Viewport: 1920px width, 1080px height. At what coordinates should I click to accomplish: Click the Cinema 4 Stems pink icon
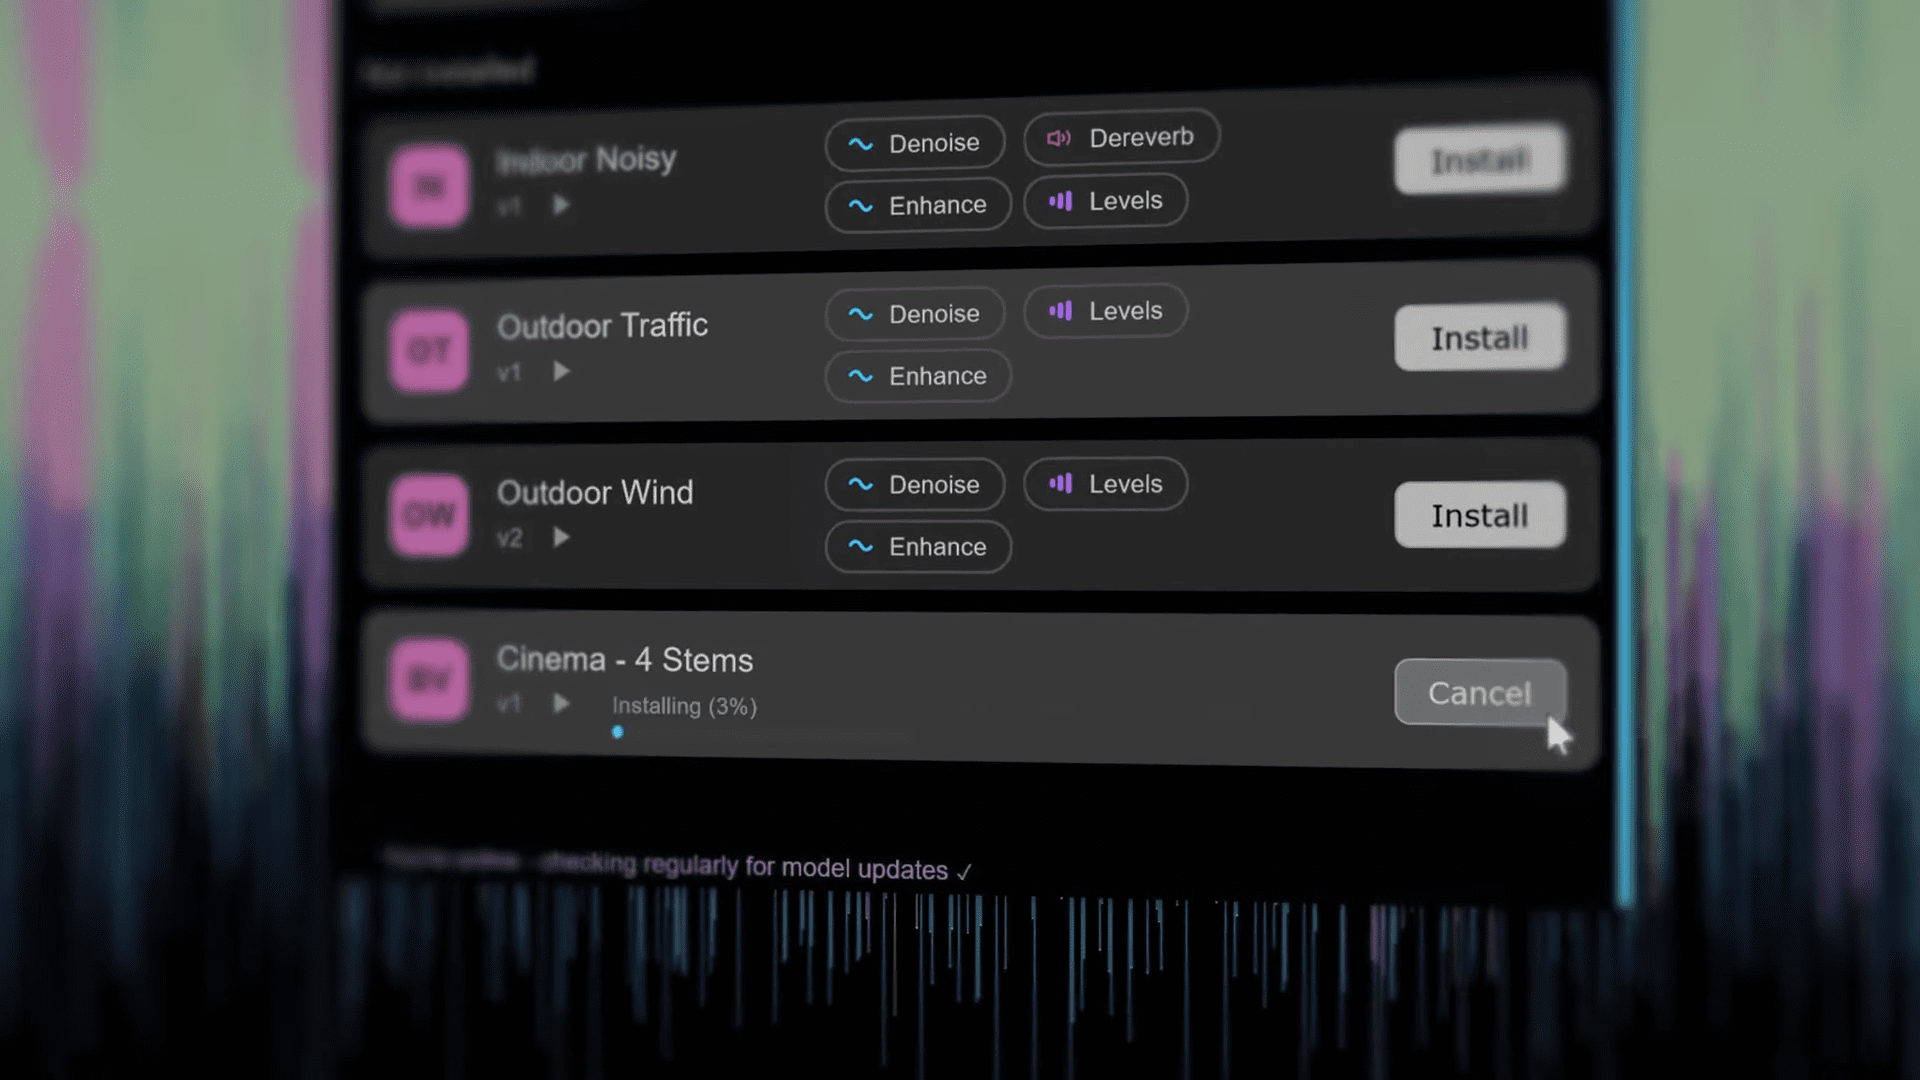429,681
